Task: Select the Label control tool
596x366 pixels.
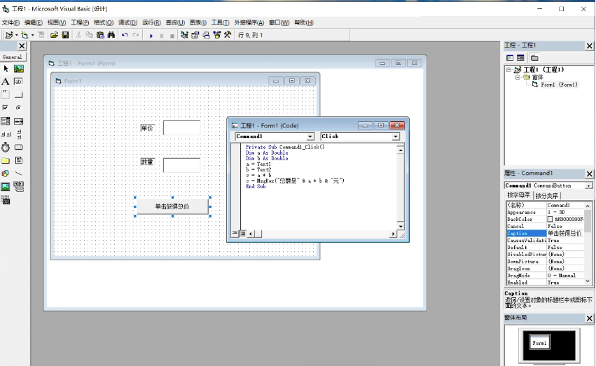Action: coord(6,82)
